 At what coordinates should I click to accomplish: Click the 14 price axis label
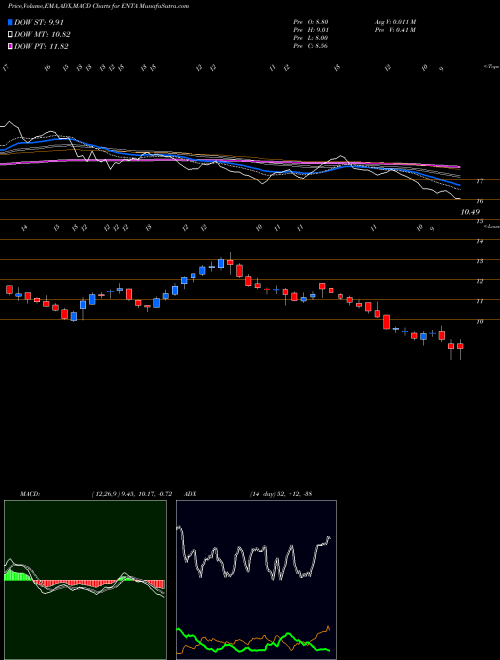pos(479,241)
